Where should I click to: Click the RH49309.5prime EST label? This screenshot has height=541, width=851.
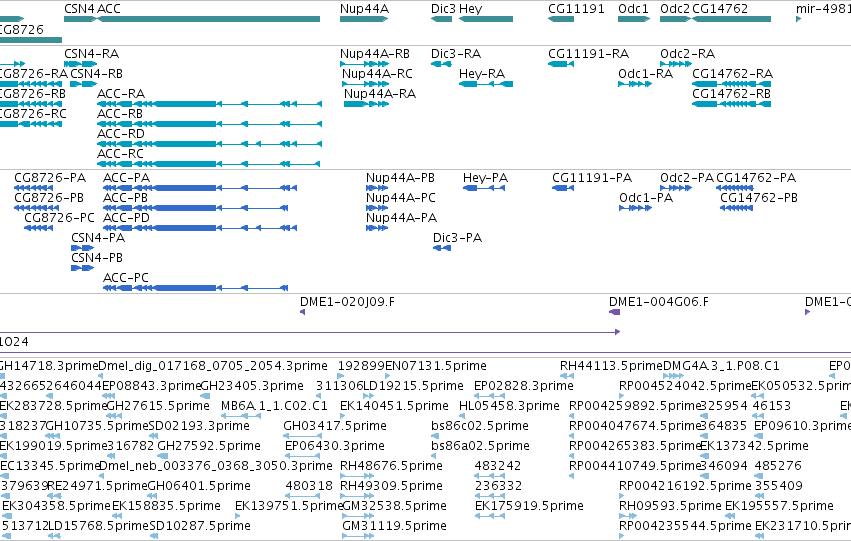[x=391, y=486]
